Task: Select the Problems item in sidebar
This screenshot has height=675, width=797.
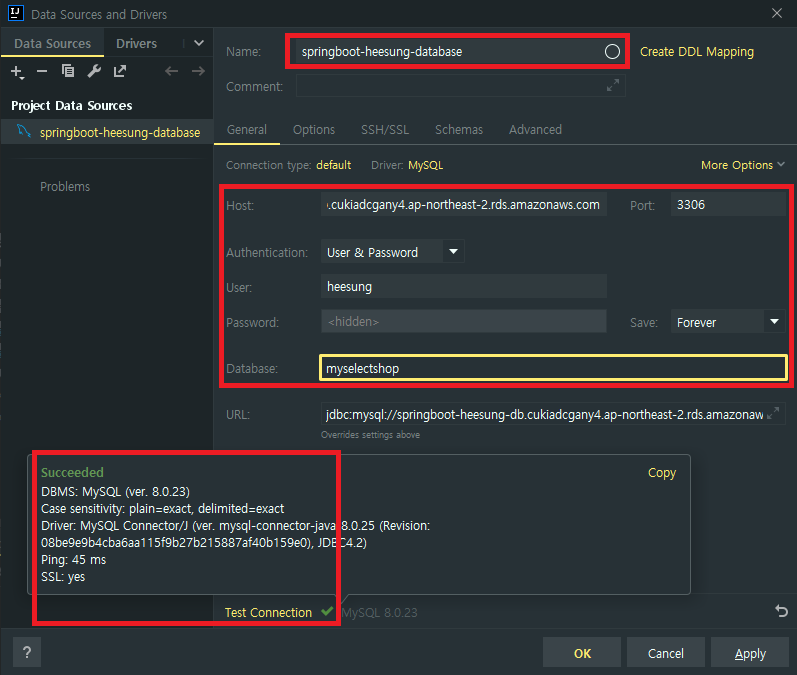Action: pos(65,187)
